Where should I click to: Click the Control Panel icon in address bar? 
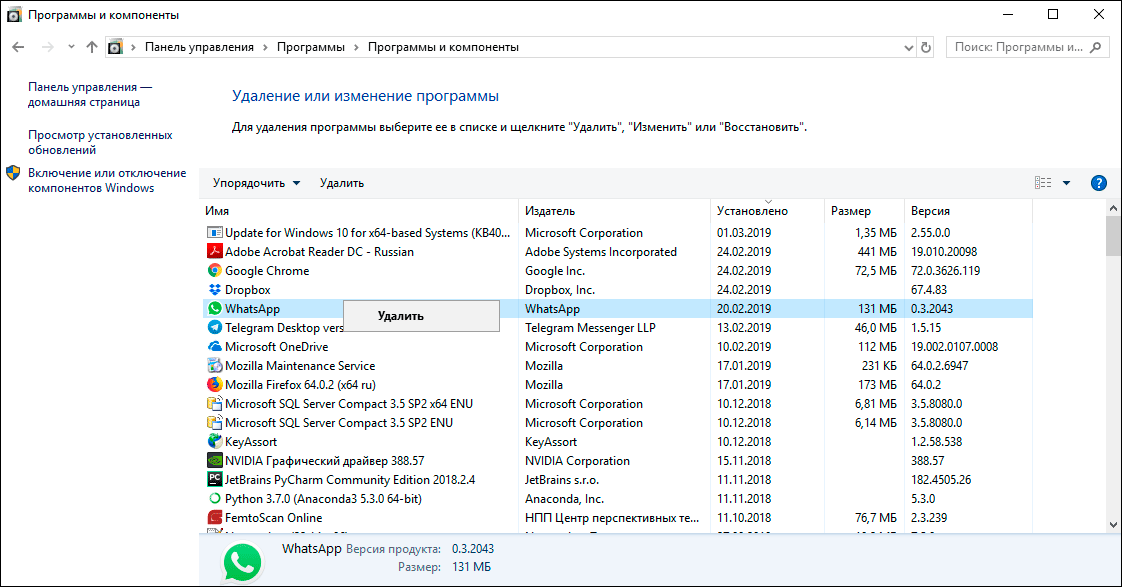pos(114,47)
